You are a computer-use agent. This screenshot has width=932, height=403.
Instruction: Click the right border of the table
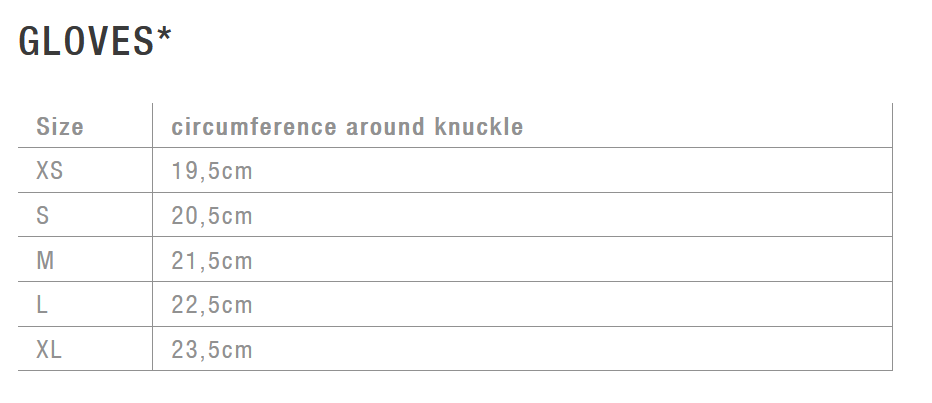(892, 238)
